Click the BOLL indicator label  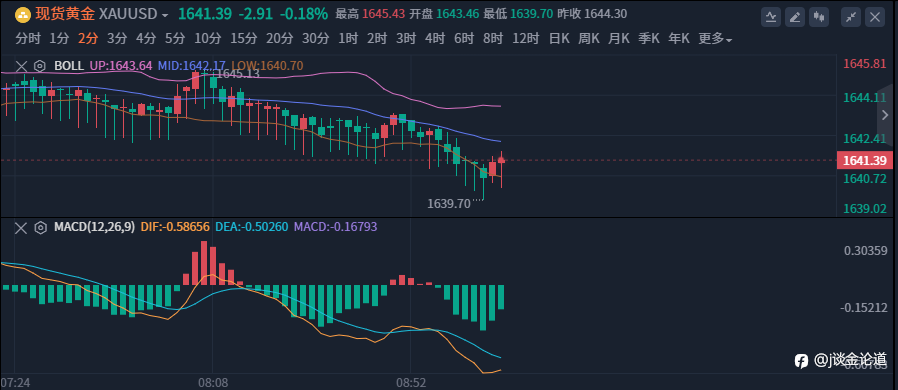click(69, 66)
